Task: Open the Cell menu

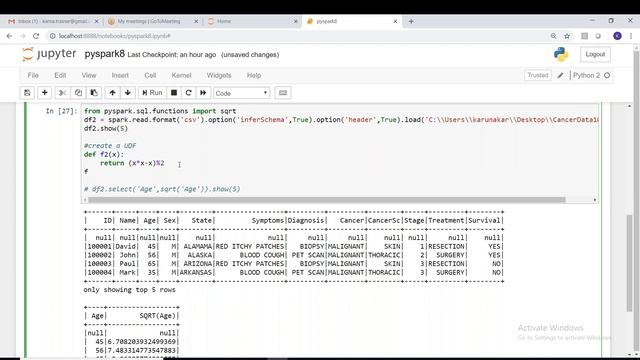Action: click(150, 76)
